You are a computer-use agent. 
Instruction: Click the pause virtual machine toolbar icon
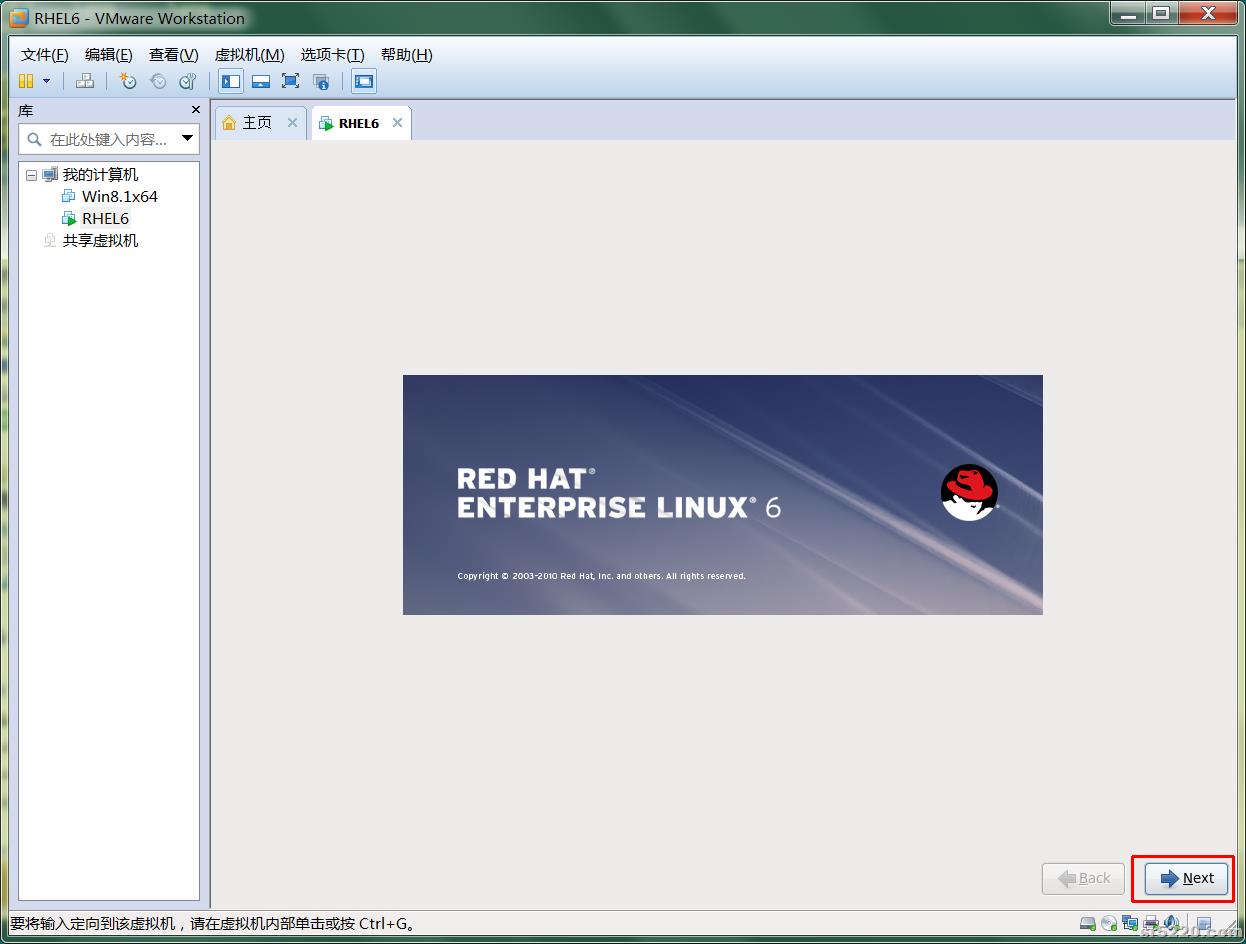(26, 81)
